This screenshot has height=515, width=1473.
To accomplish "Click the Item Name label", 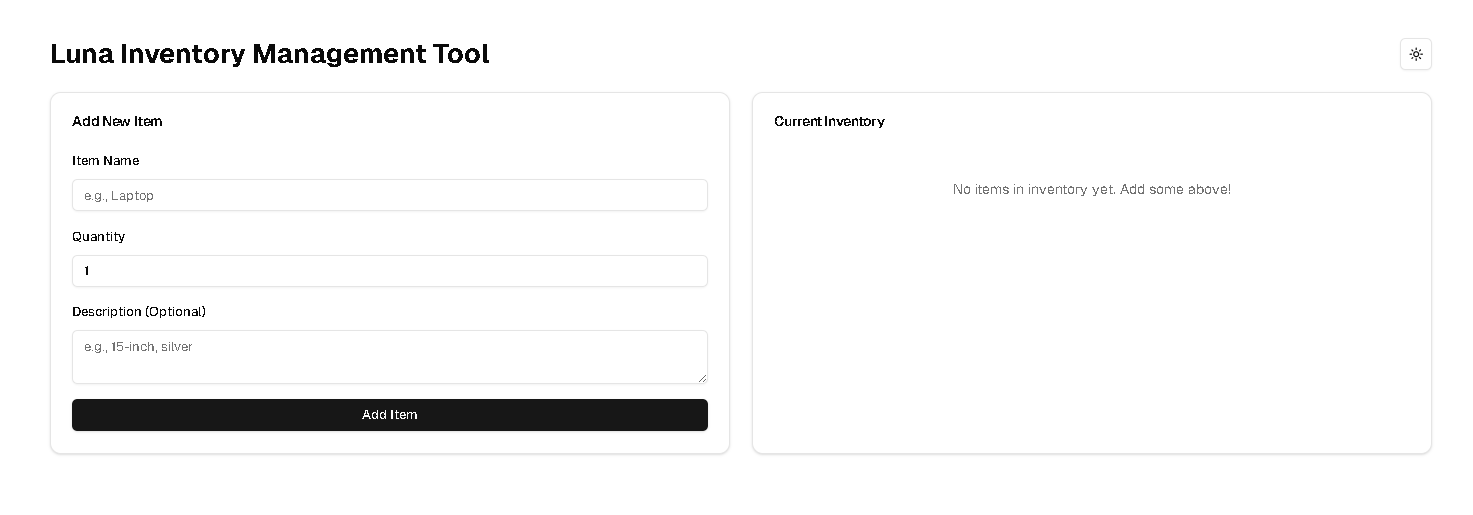I will click(x=105, y=160).
